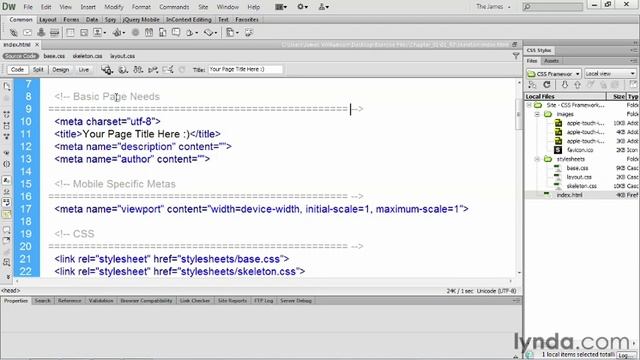The width and height of the screenshot is (640, 360).
Task: Click the search field in title bar
Action: pyautogui.click(x=553, y=7)
